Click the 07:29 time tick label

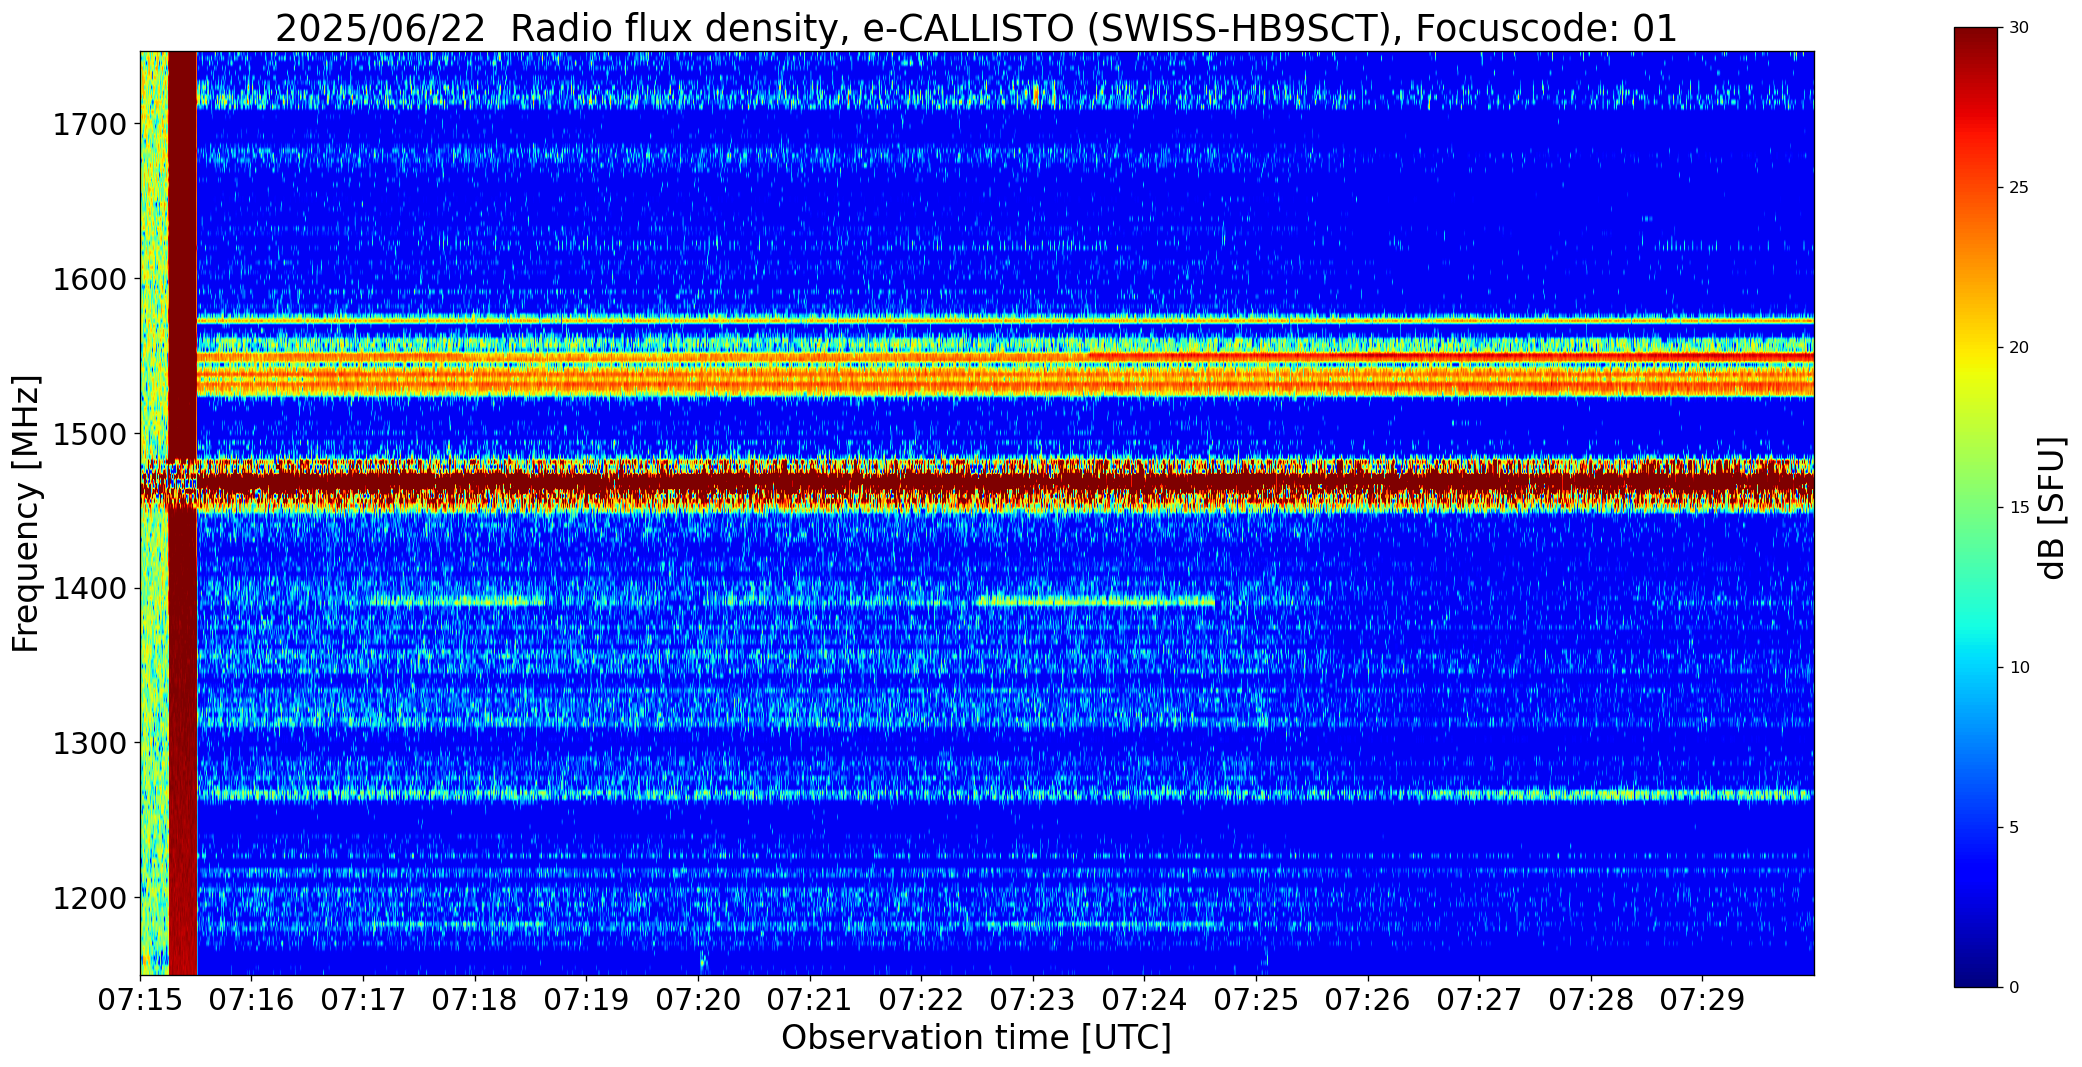(1702, 1000)
